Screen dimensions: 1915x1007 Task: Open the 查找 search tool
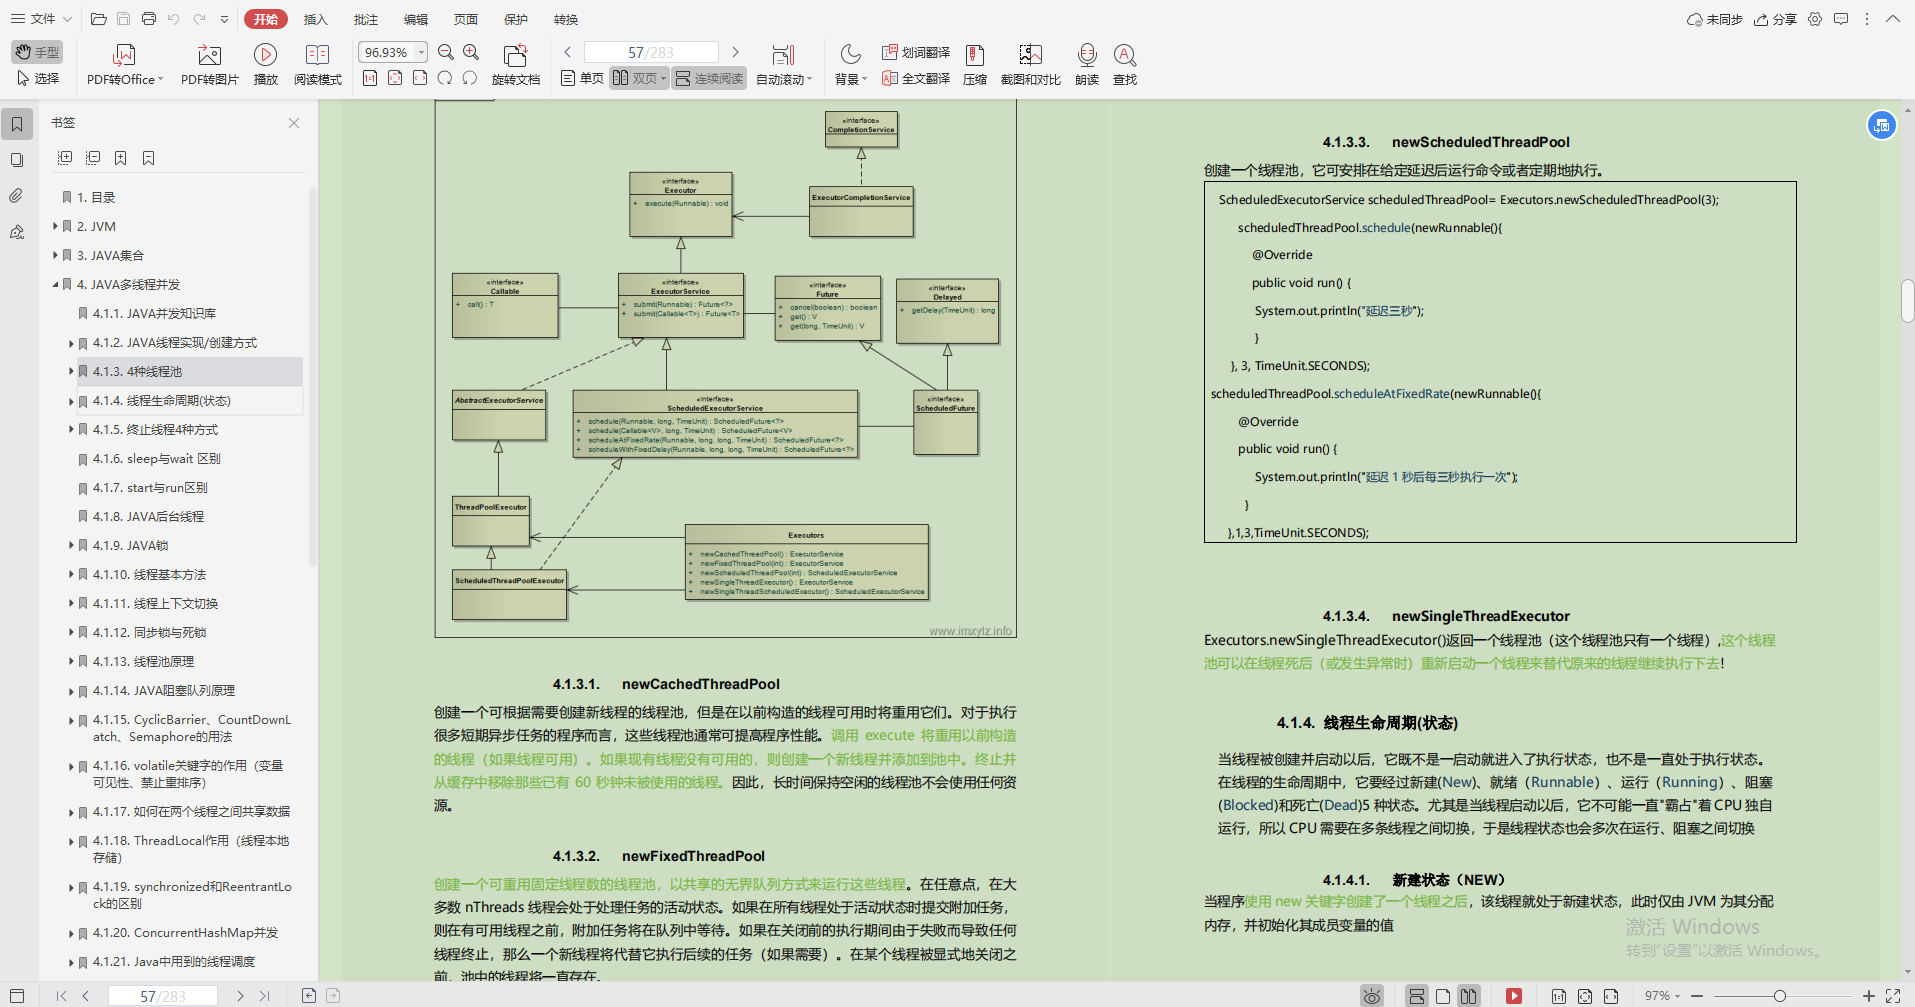1125,65
